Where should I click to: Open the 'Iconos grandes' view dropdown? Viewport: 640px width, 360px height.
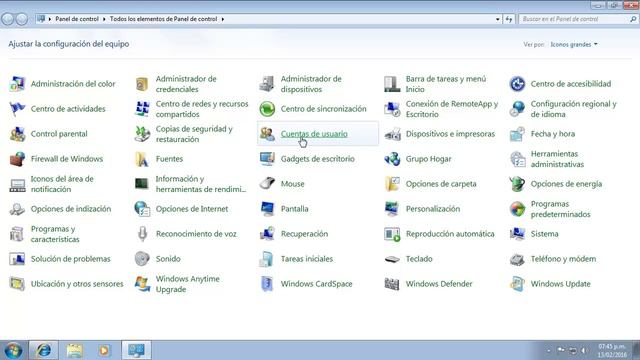point(574,44)
